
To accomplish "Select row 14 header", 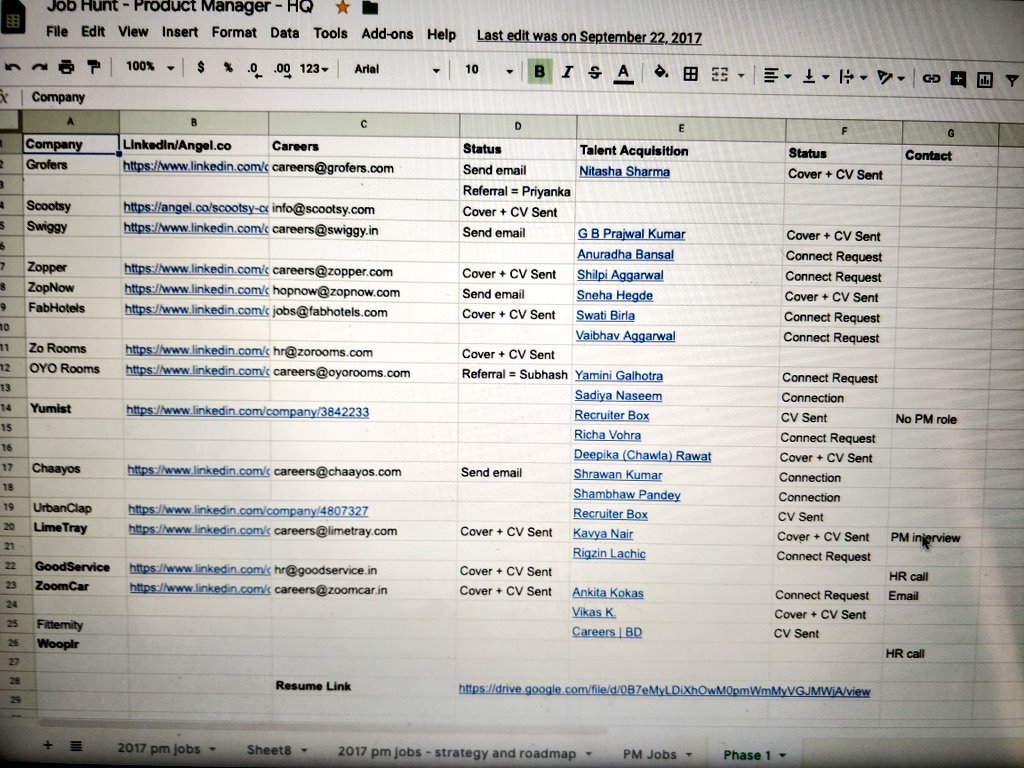I will [x=7, y=408].
